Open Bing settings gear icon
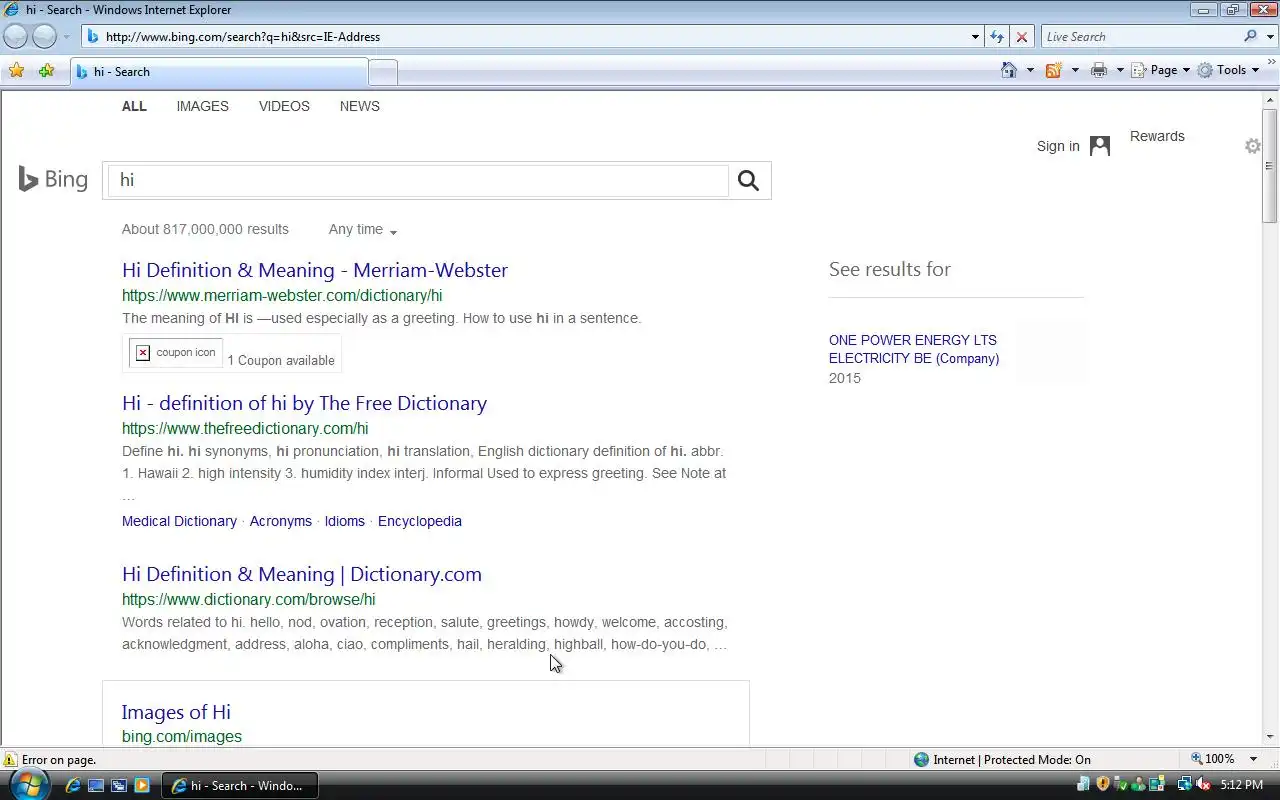Image resolution: width=1280 pixels, height=800 pixels. (x=1253, y=146)
